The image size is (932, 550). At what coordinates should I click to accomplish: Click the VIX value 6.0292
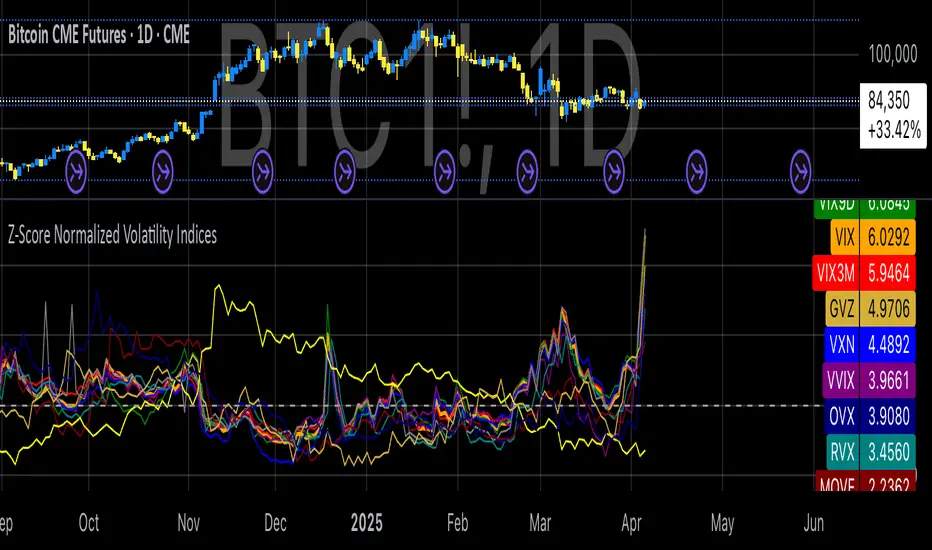click(888, 237)
